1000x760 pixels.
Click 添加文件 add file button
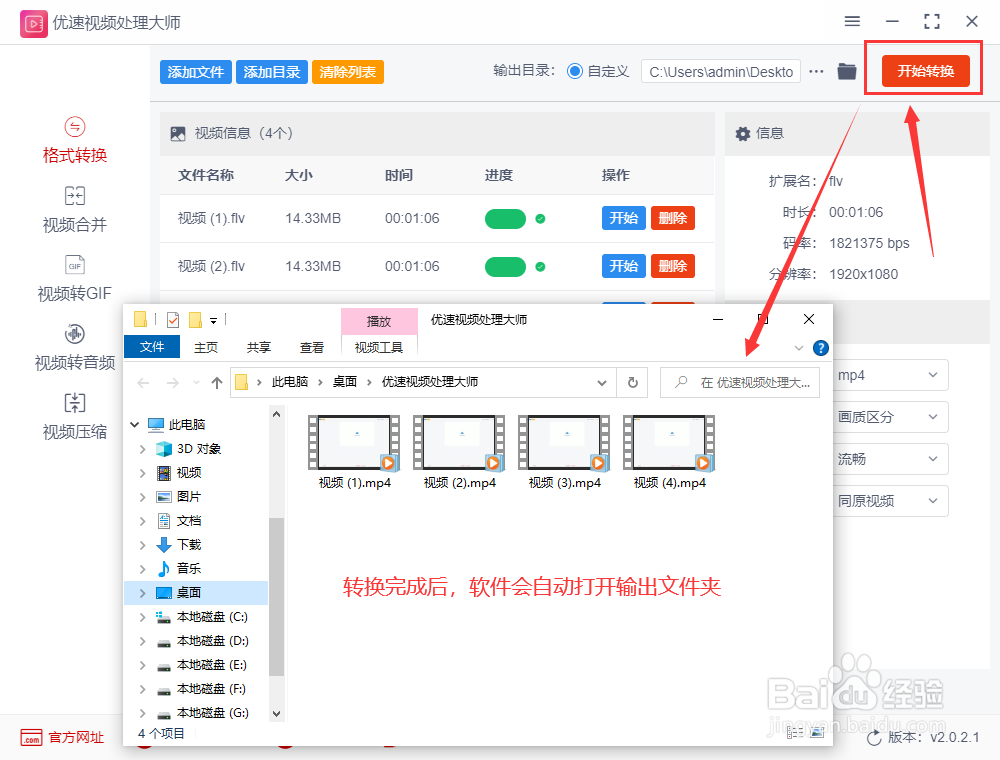[x=196, y=72]
